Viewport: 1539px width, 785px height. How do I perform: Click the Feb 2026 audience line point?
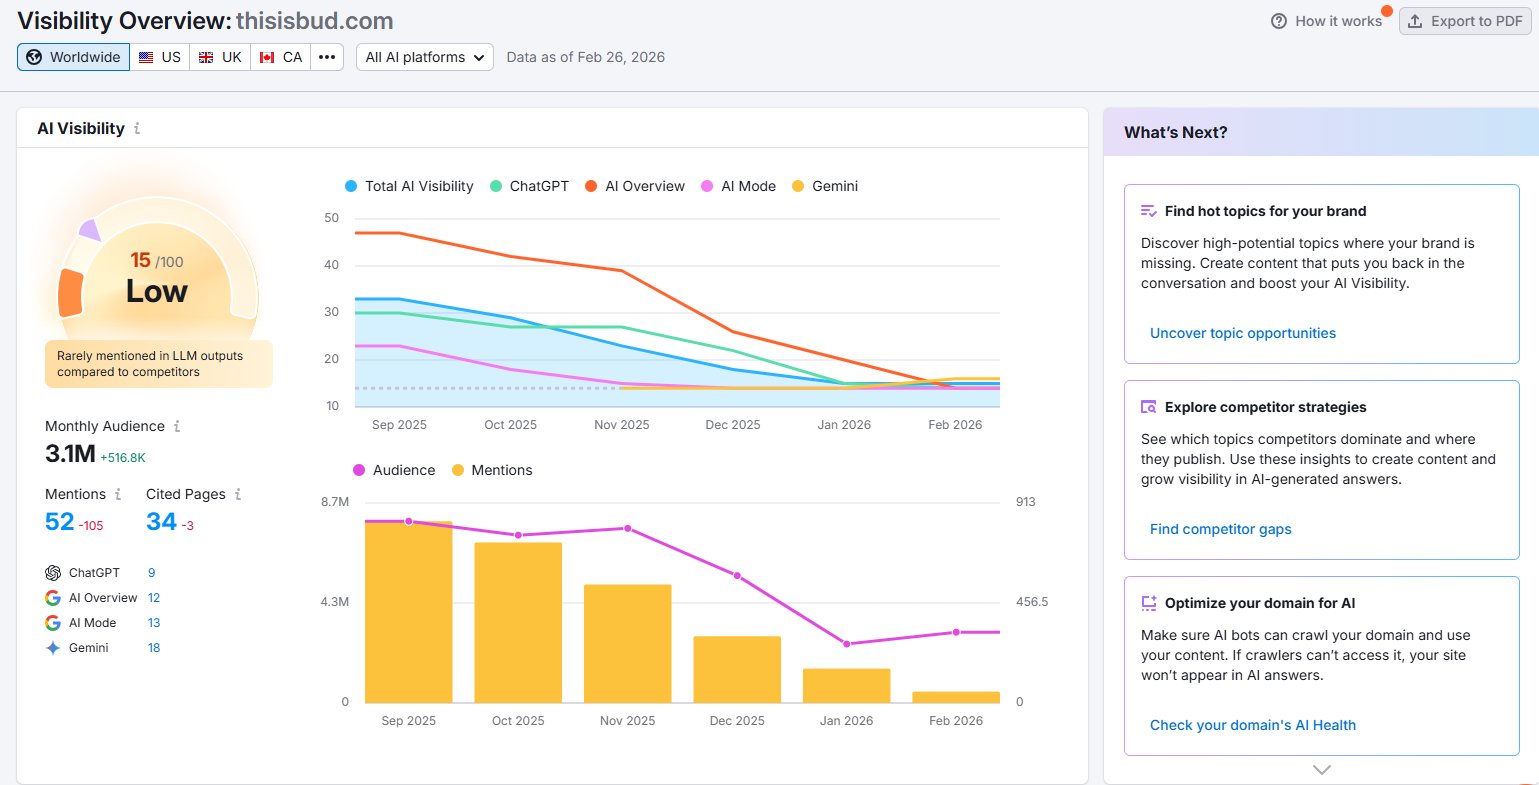point(956,632)
